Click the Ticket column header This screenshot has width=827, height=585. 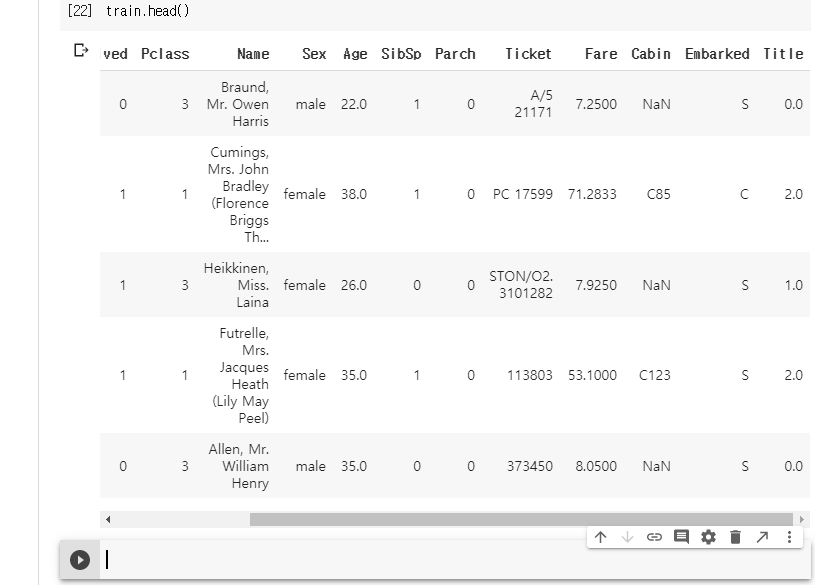(x=528, y=54)
